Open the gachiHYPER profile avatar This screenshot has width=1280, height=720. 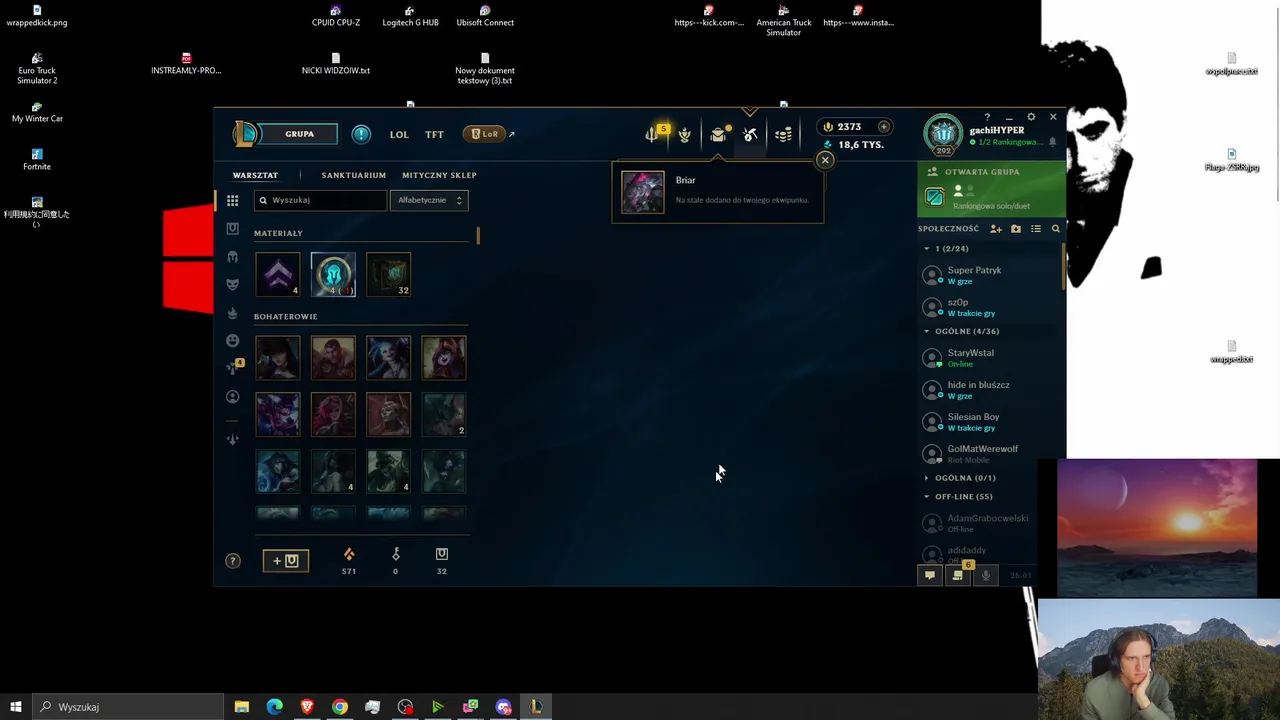(x=943, y=134)
